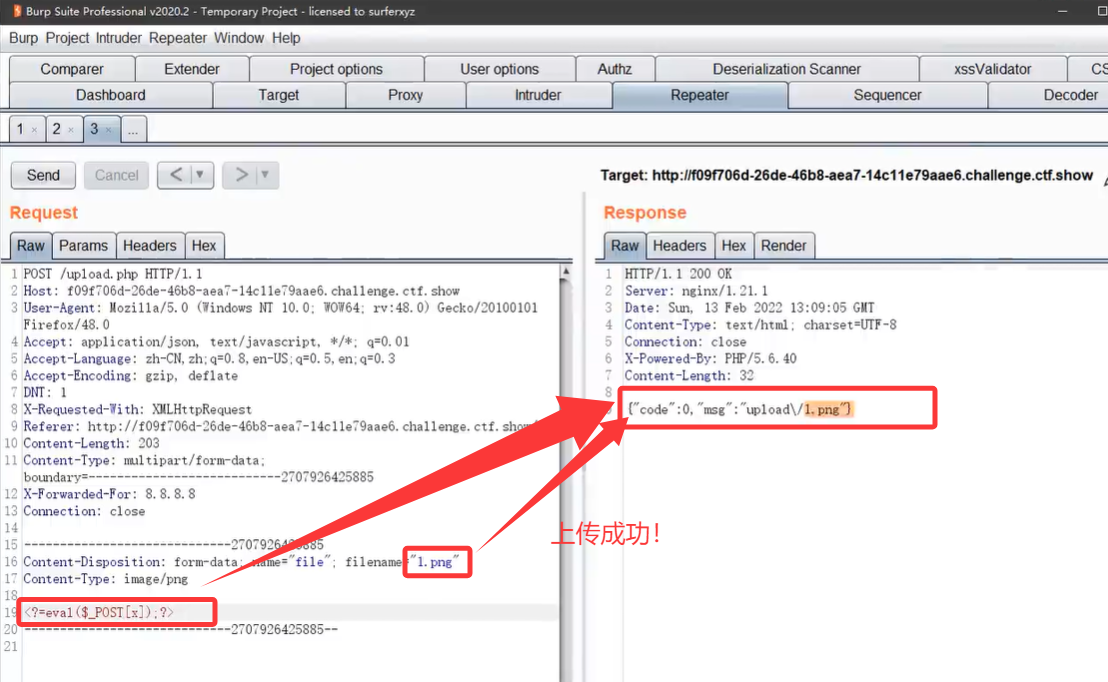Open the Response Render tab

[784, 246]
